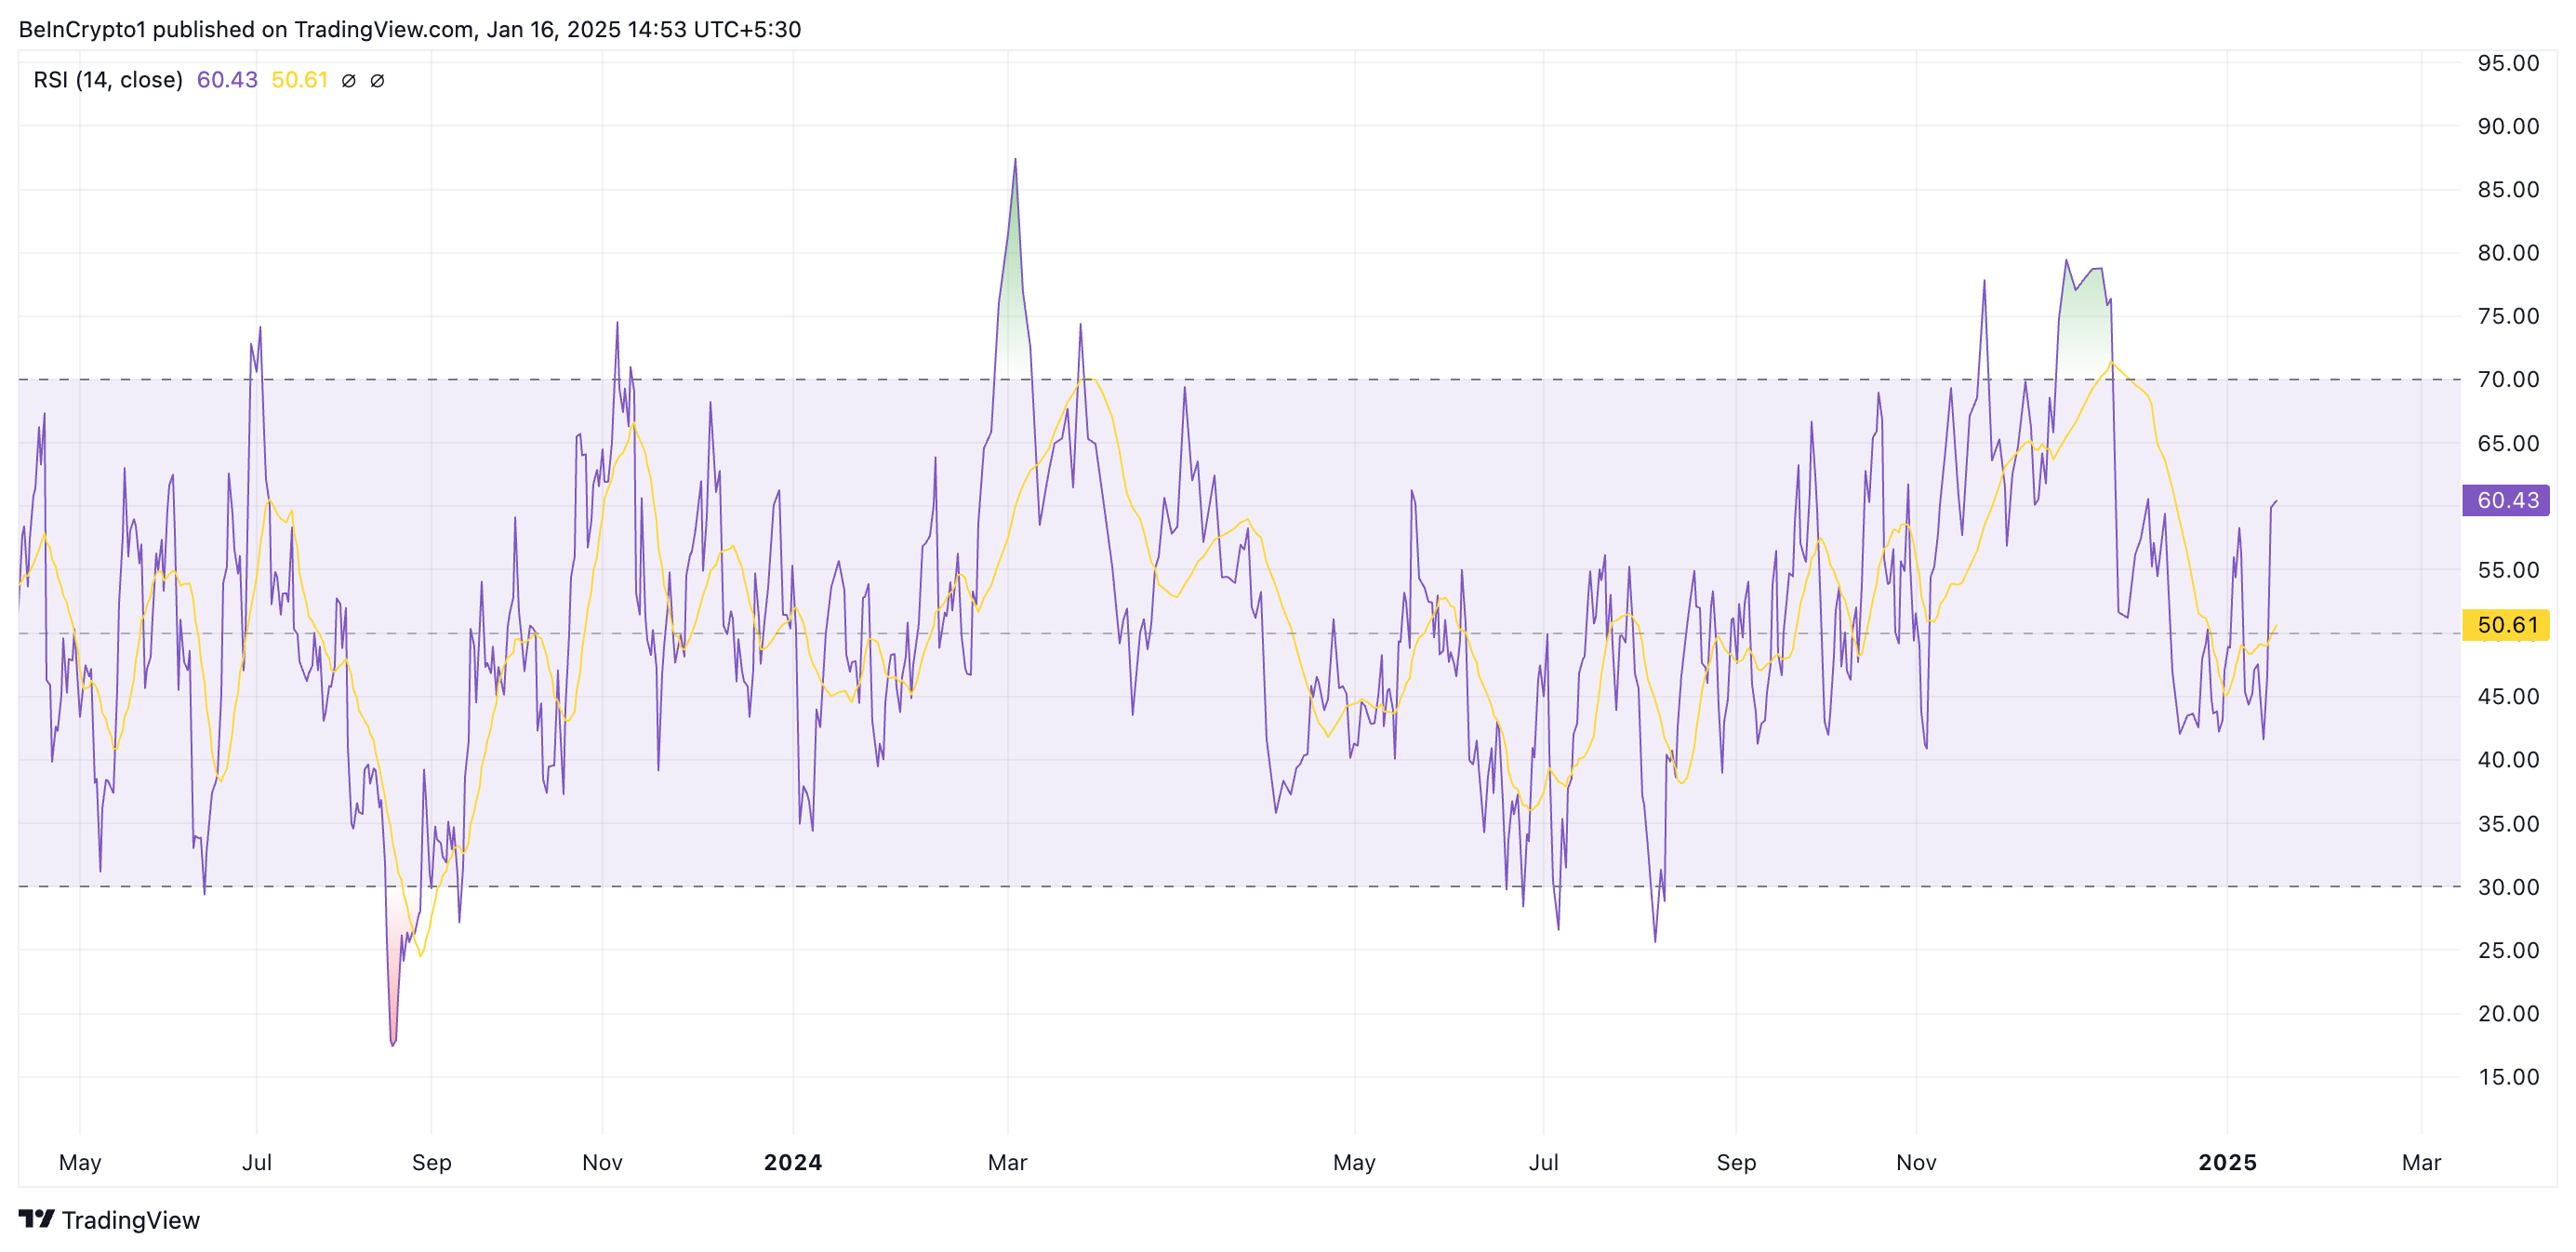
Task: Click the bold 2024 label on time axis
Action: point(792,1162)
